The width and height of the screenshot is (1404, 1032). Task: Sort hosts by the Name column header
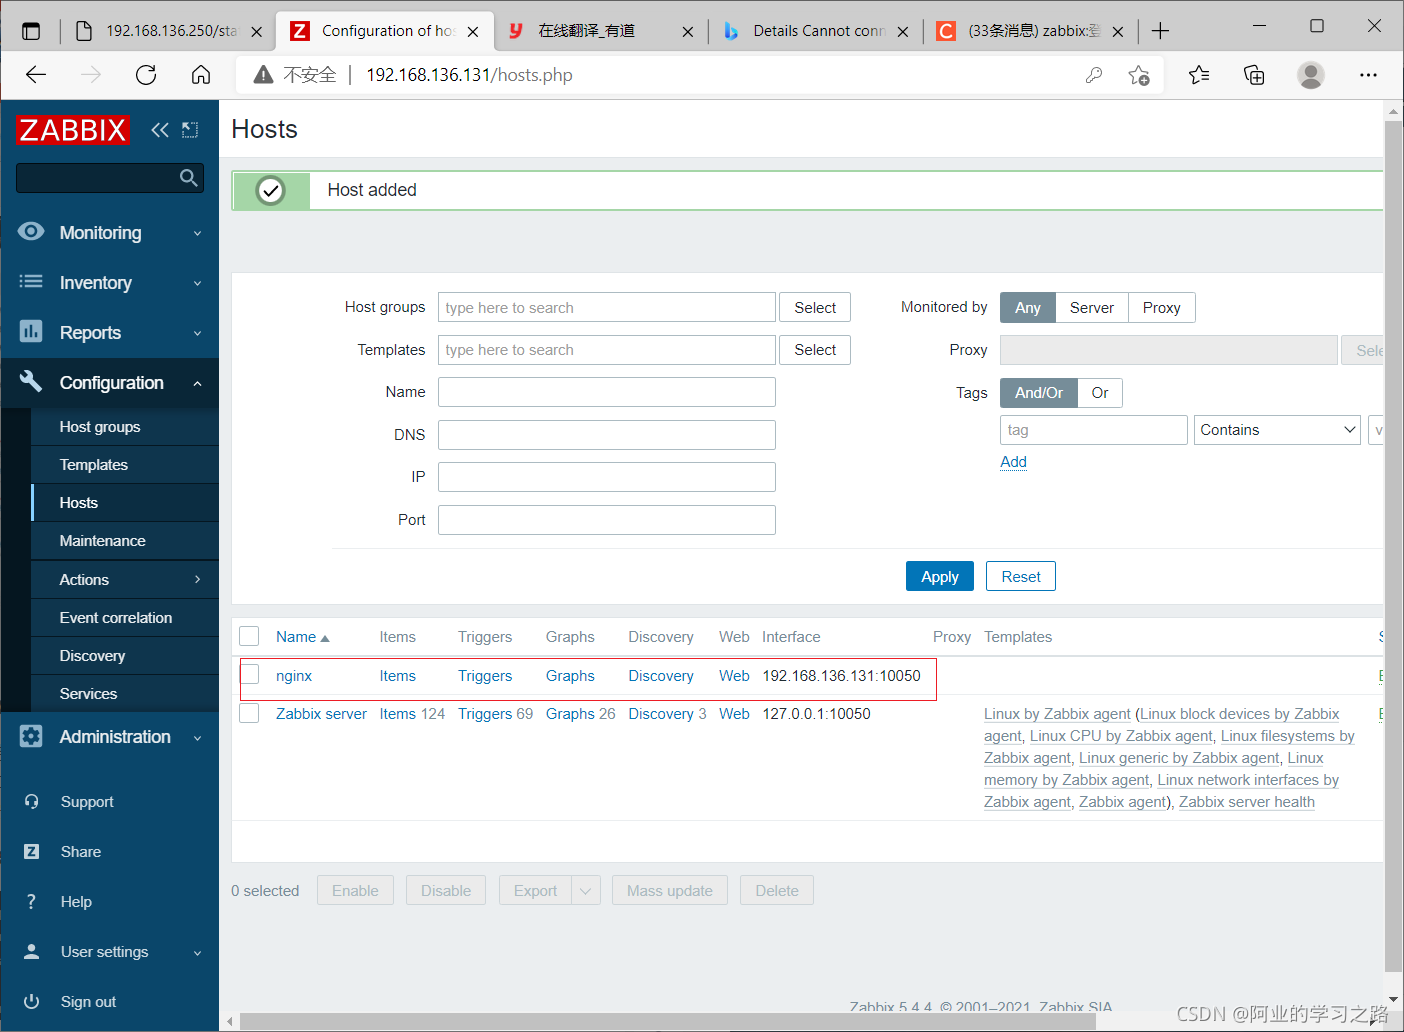pyautogui.click(x=302, y=637)
